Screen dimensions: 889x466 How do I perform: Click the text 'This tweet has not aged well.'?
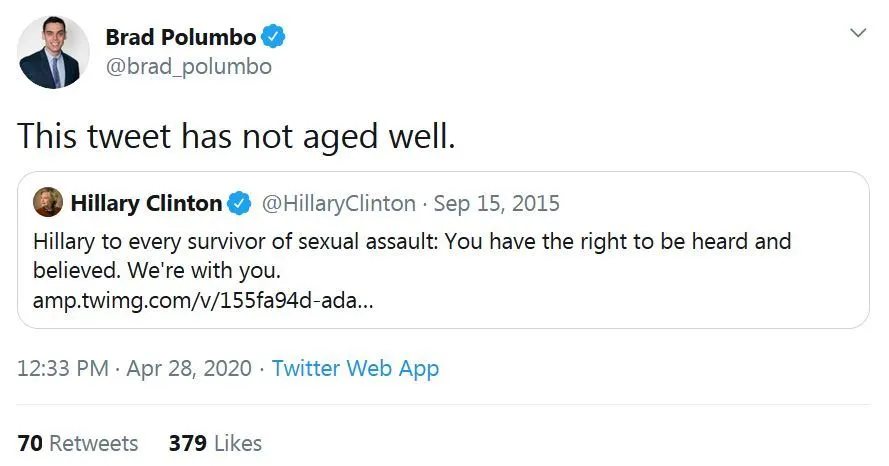pos(236,136)
